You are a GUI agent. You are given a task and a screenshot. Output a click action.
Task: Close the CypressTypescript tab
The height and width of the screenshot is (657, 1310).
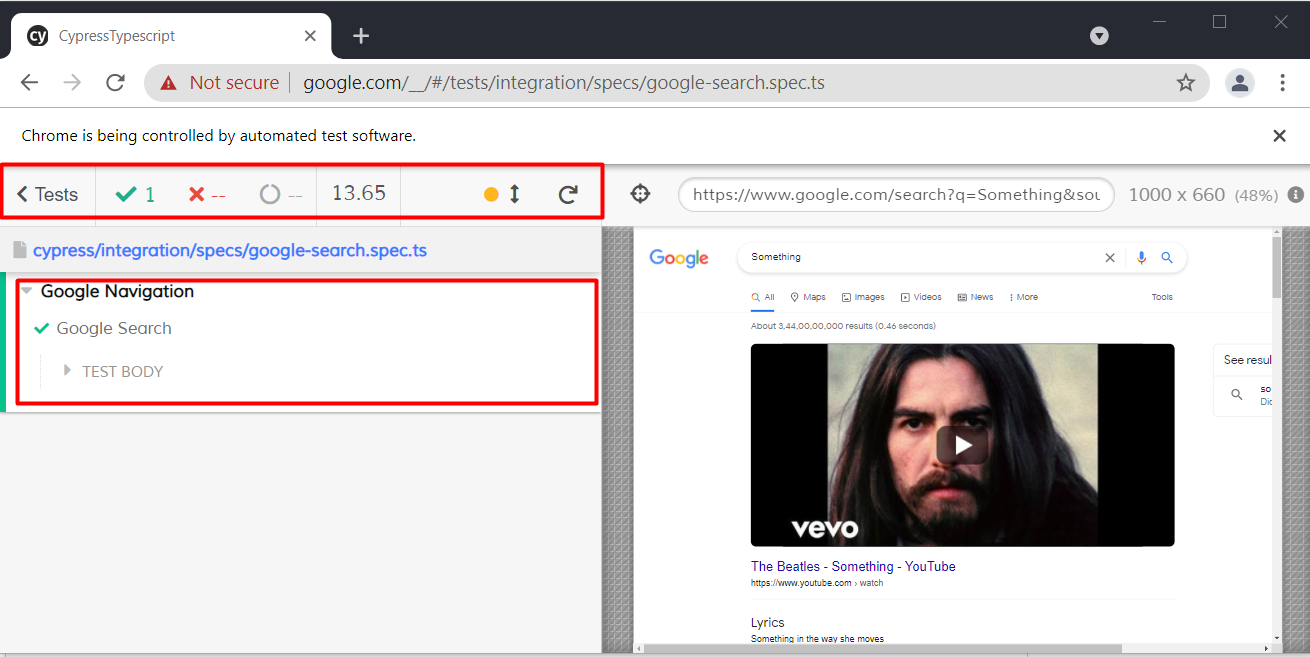(x=310, y=36)
